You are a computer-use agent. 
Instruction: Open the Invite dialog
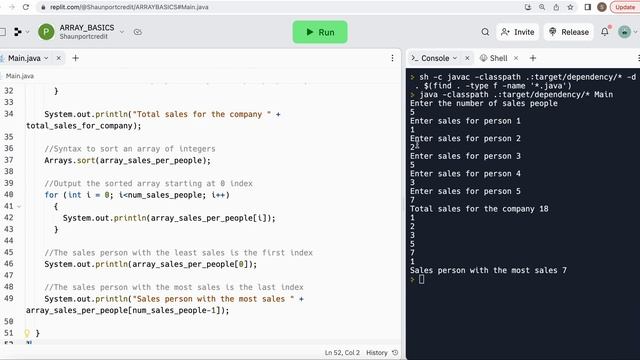[x=518, y=32]
